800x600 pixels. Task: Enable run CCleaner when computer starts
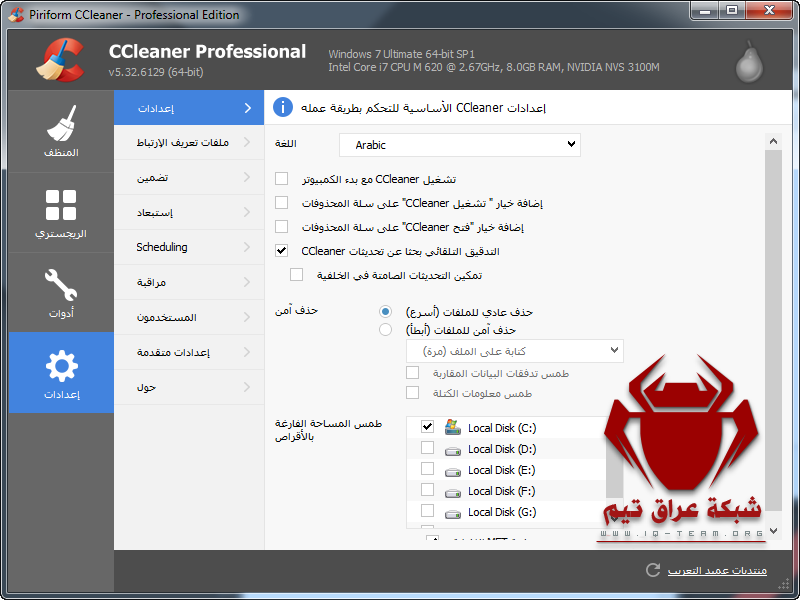pyautogui.click(x=281, y=179)
